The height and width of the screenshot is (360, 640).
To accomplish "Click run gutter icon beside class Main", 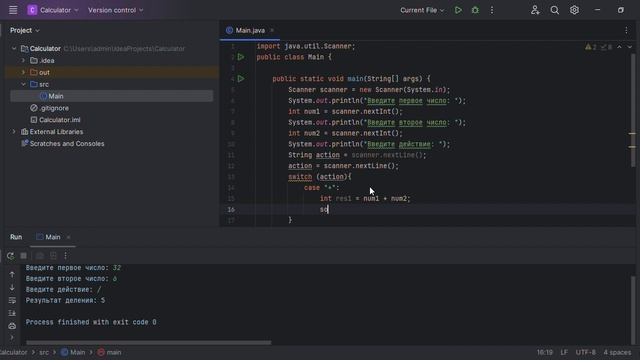I will pos(241,57).
